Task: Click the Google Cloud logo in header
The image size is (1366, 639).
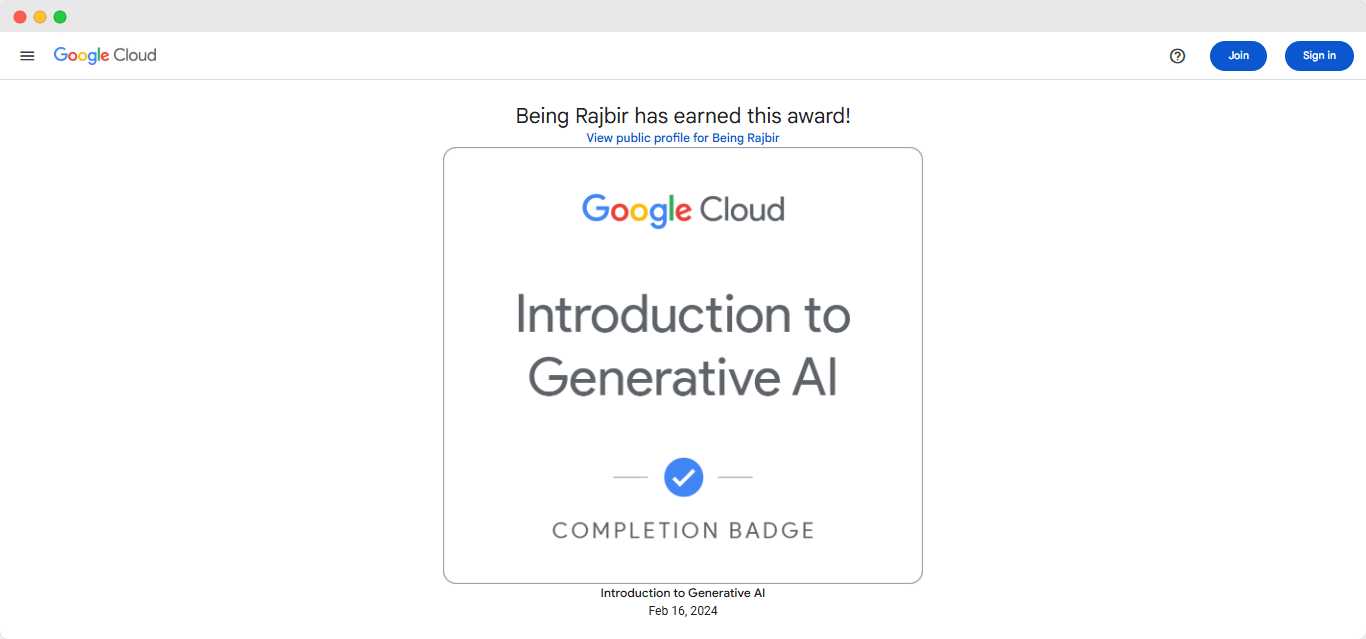Action: 105,56
